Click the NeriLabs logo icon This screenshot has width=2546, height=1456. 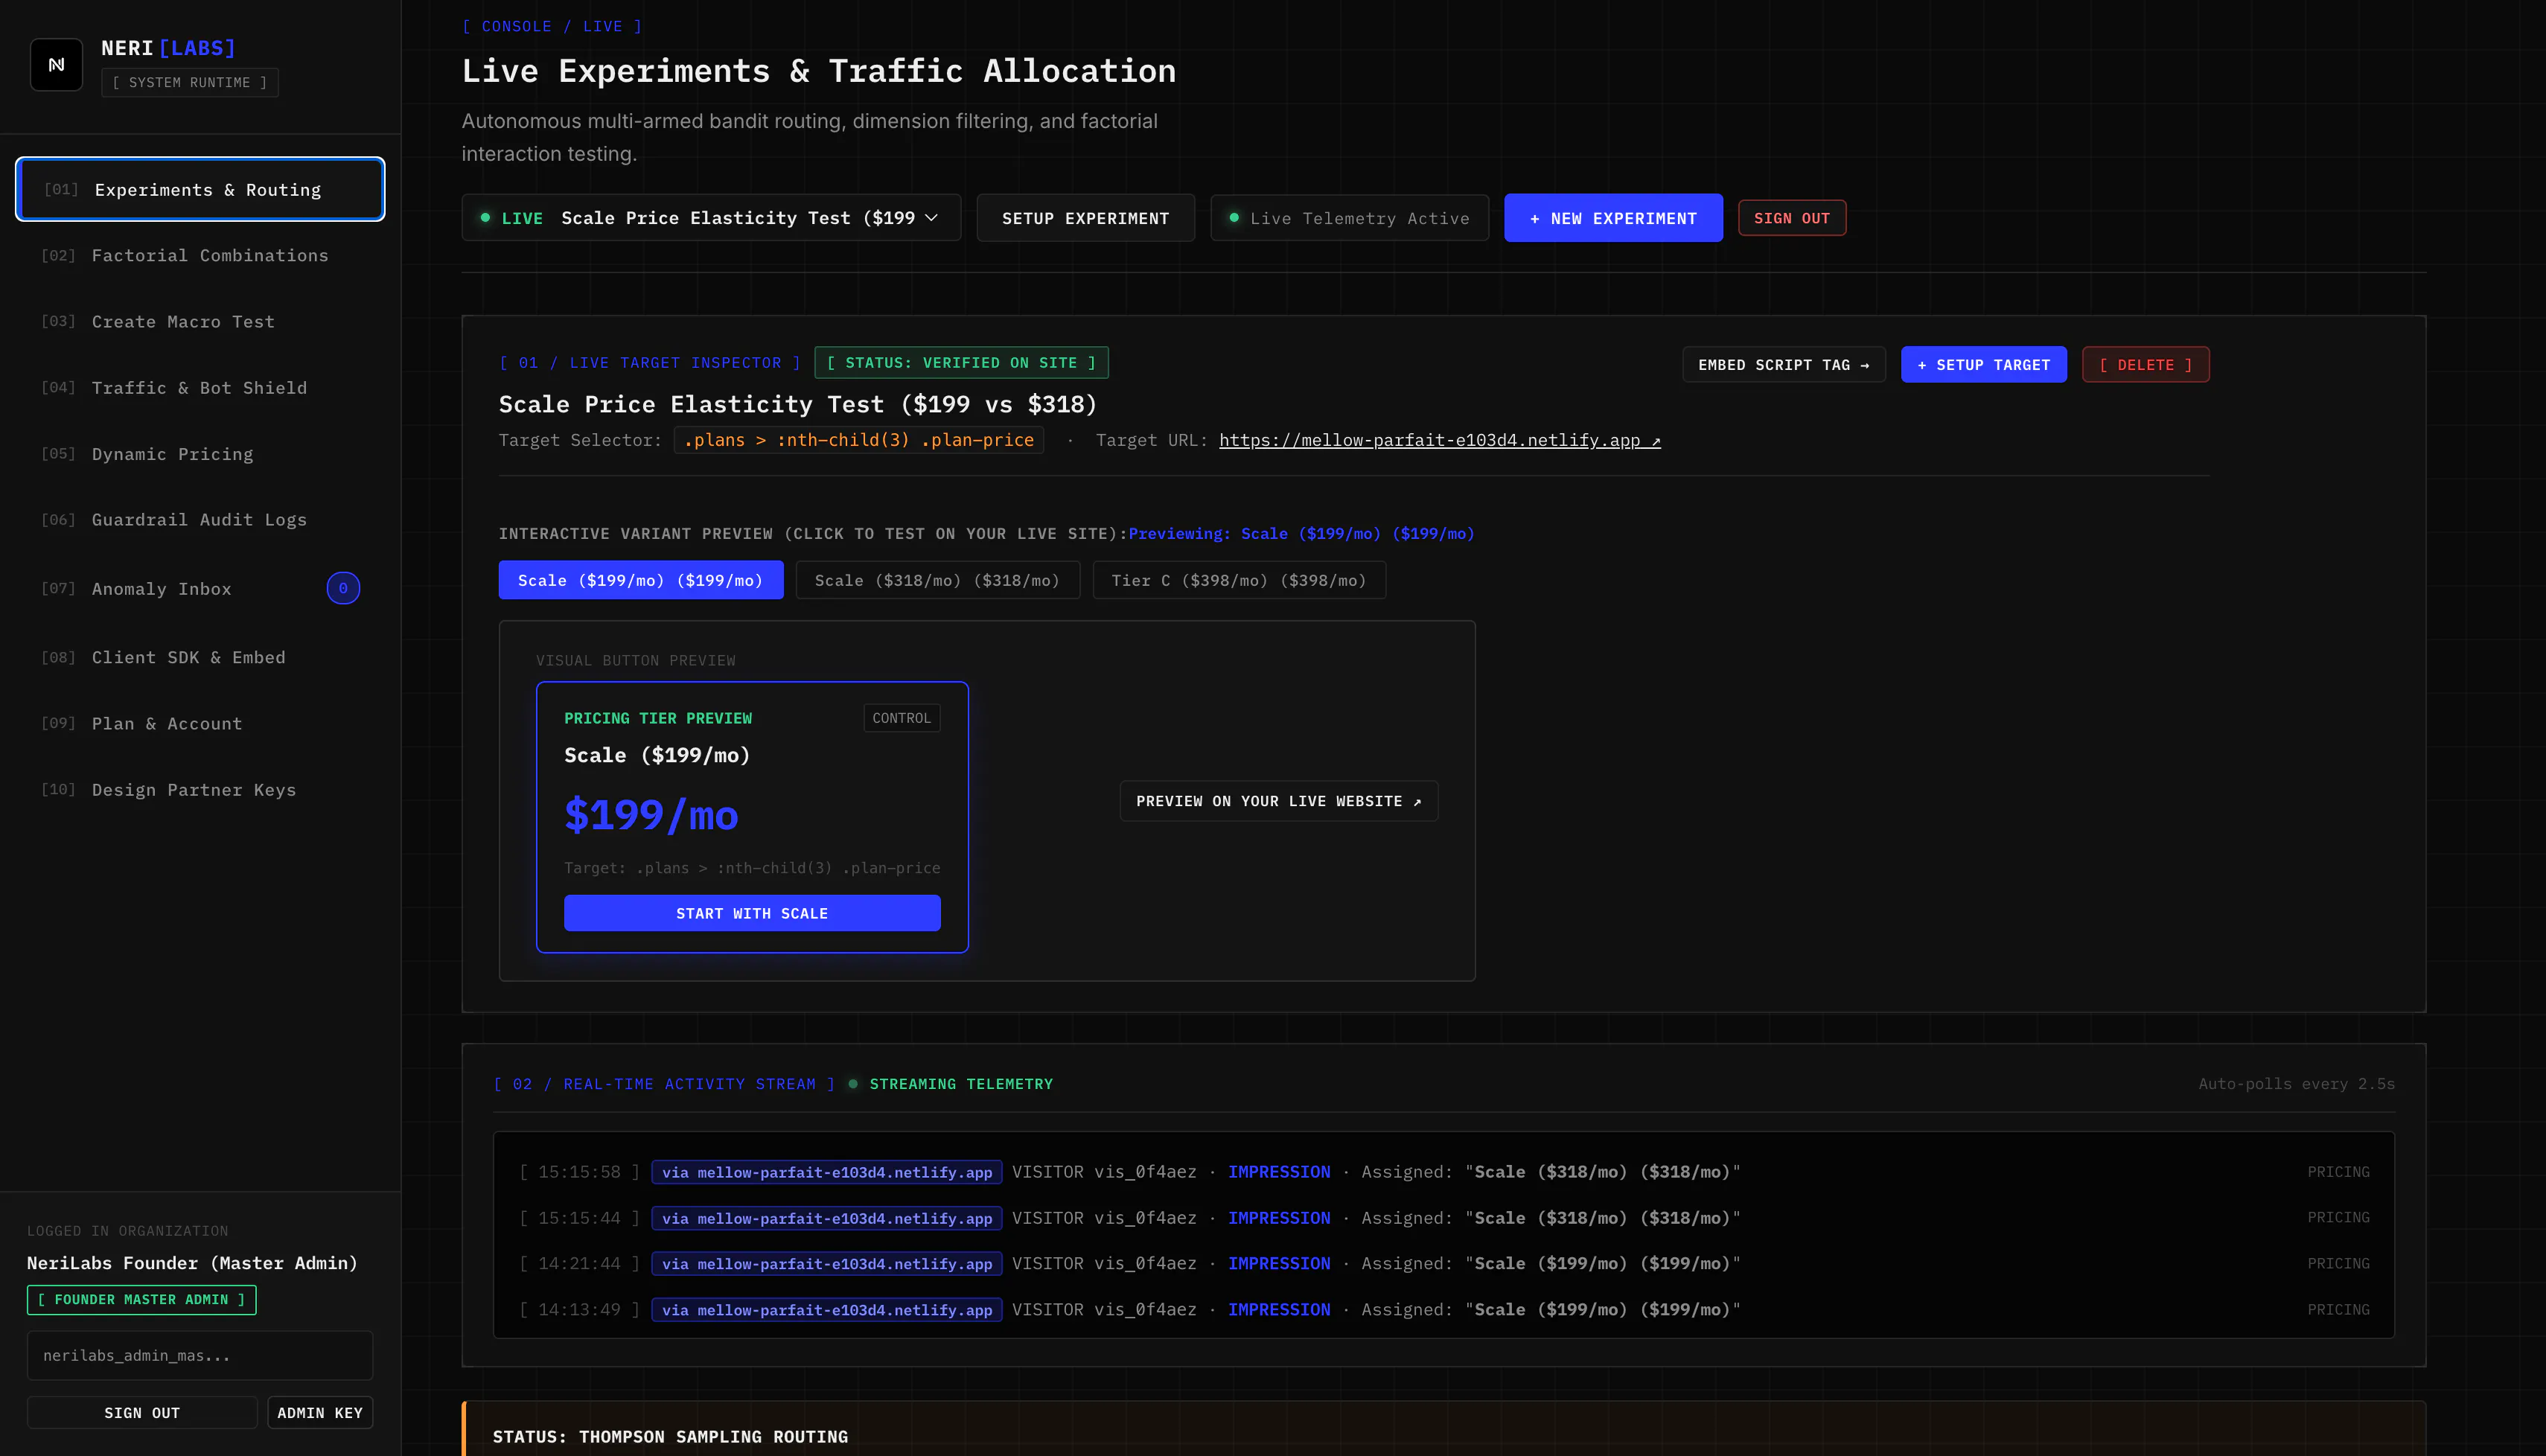tap(56, 65)
